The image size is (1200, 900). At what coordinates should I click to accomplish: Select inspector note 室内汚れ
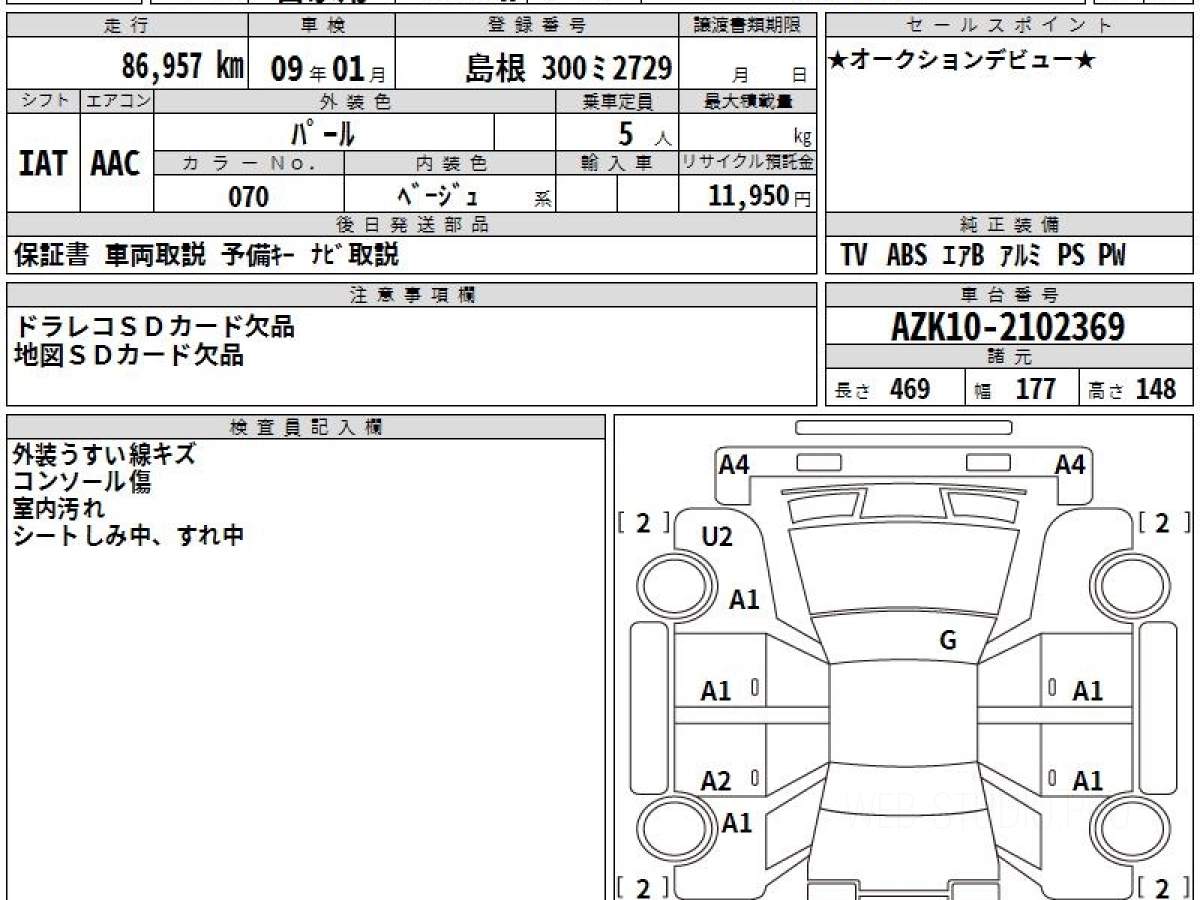59,508
